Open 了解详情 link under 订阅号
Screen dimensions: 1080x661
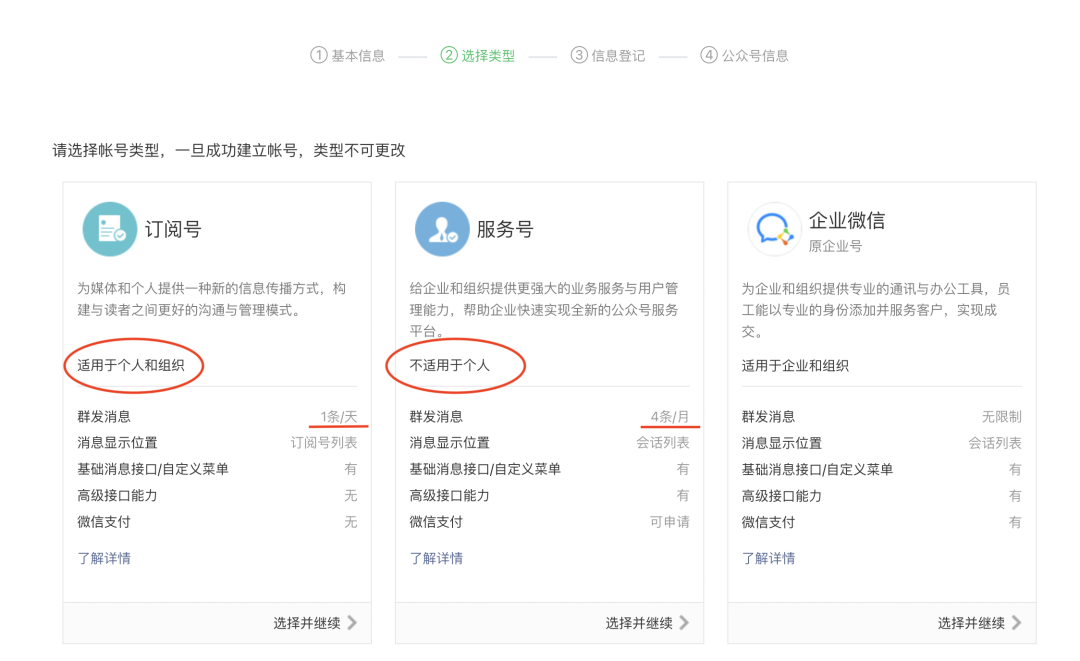coord(104,558)
